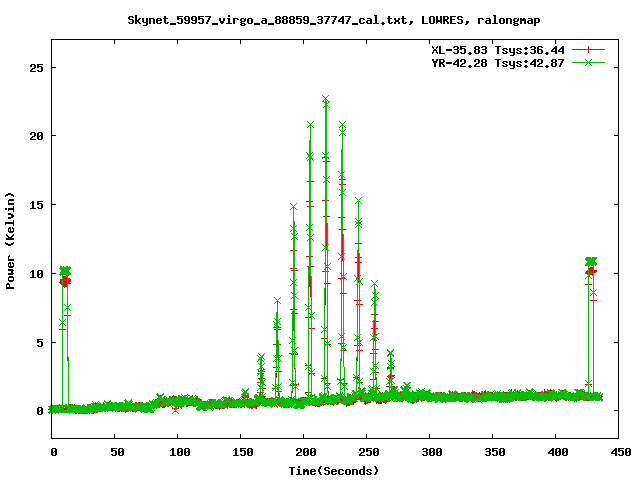Click the y-axis tick label 20

(x=36, y=136)
